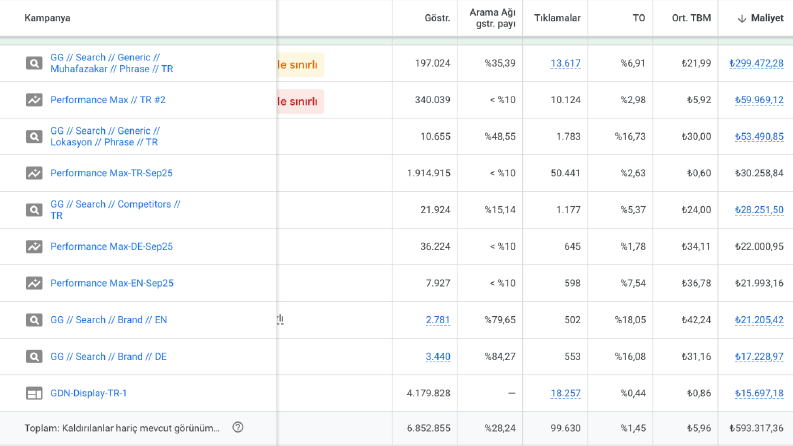Sort by Ort. TBM column header
Screen dimensions: 793x446
click(691, 18)
